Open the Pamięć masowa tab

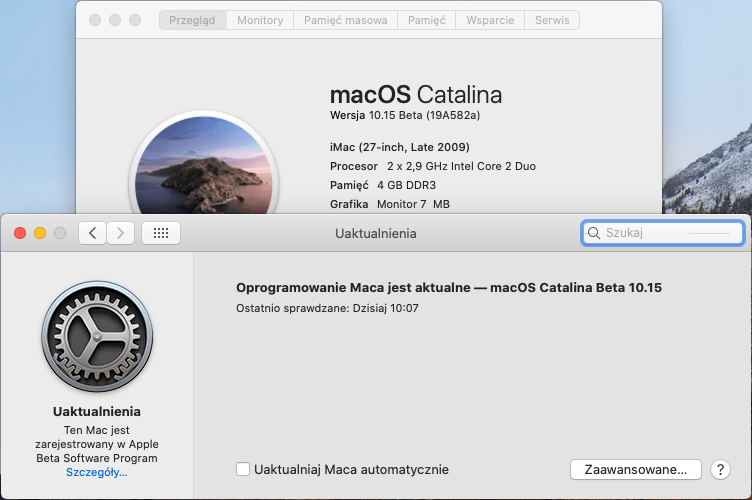345,20
